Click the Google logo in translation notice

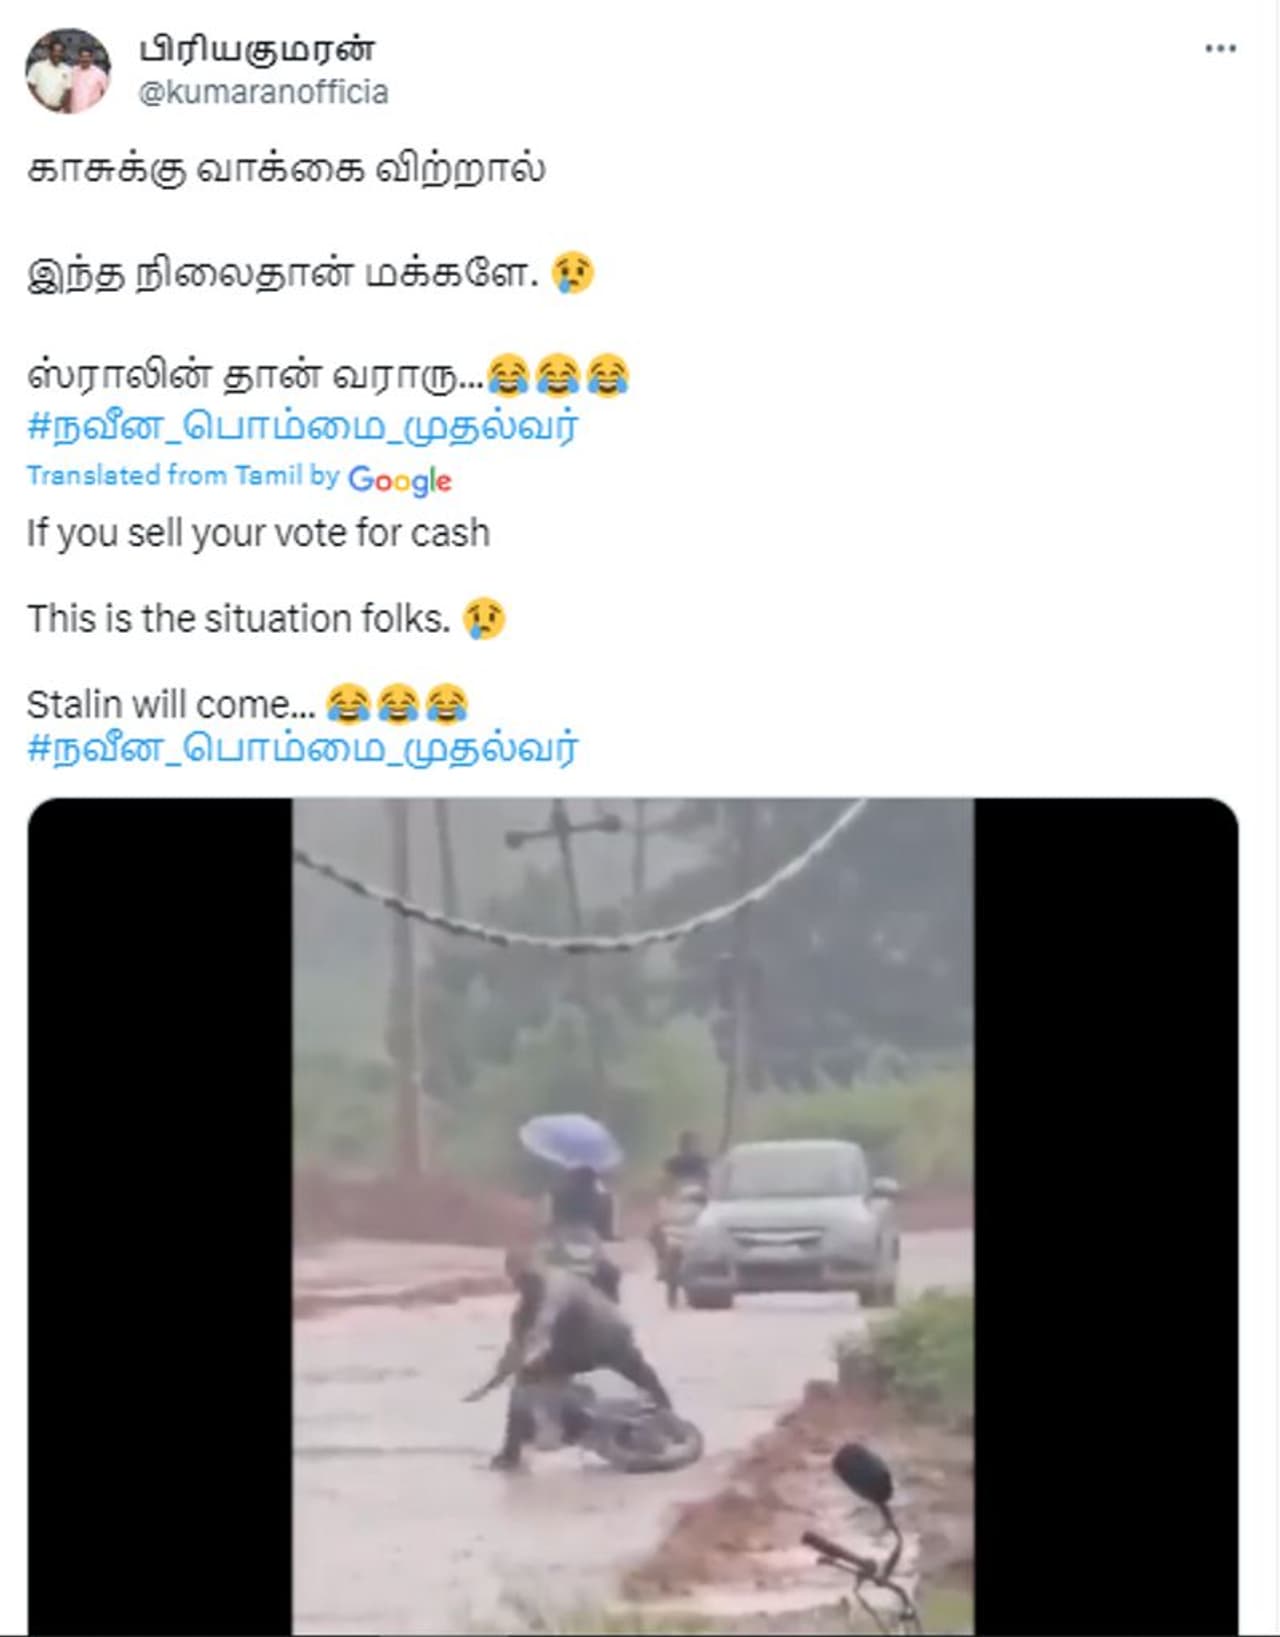click(x=400, y=480)
